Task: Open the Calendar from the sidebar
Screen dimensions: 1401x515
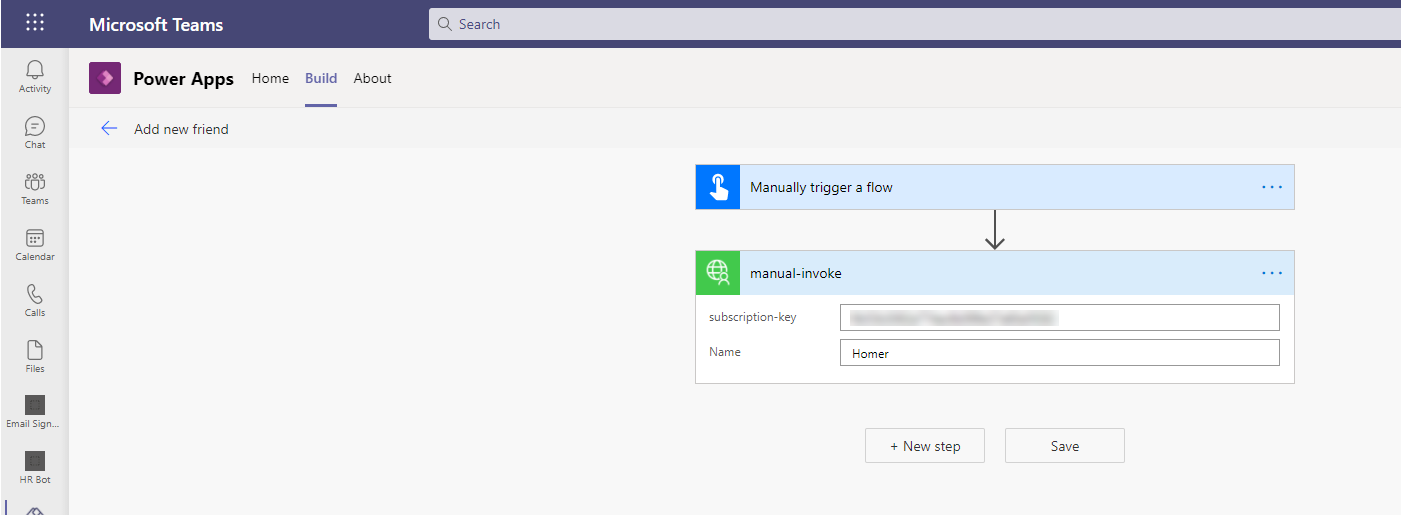Action: (35, 244)
